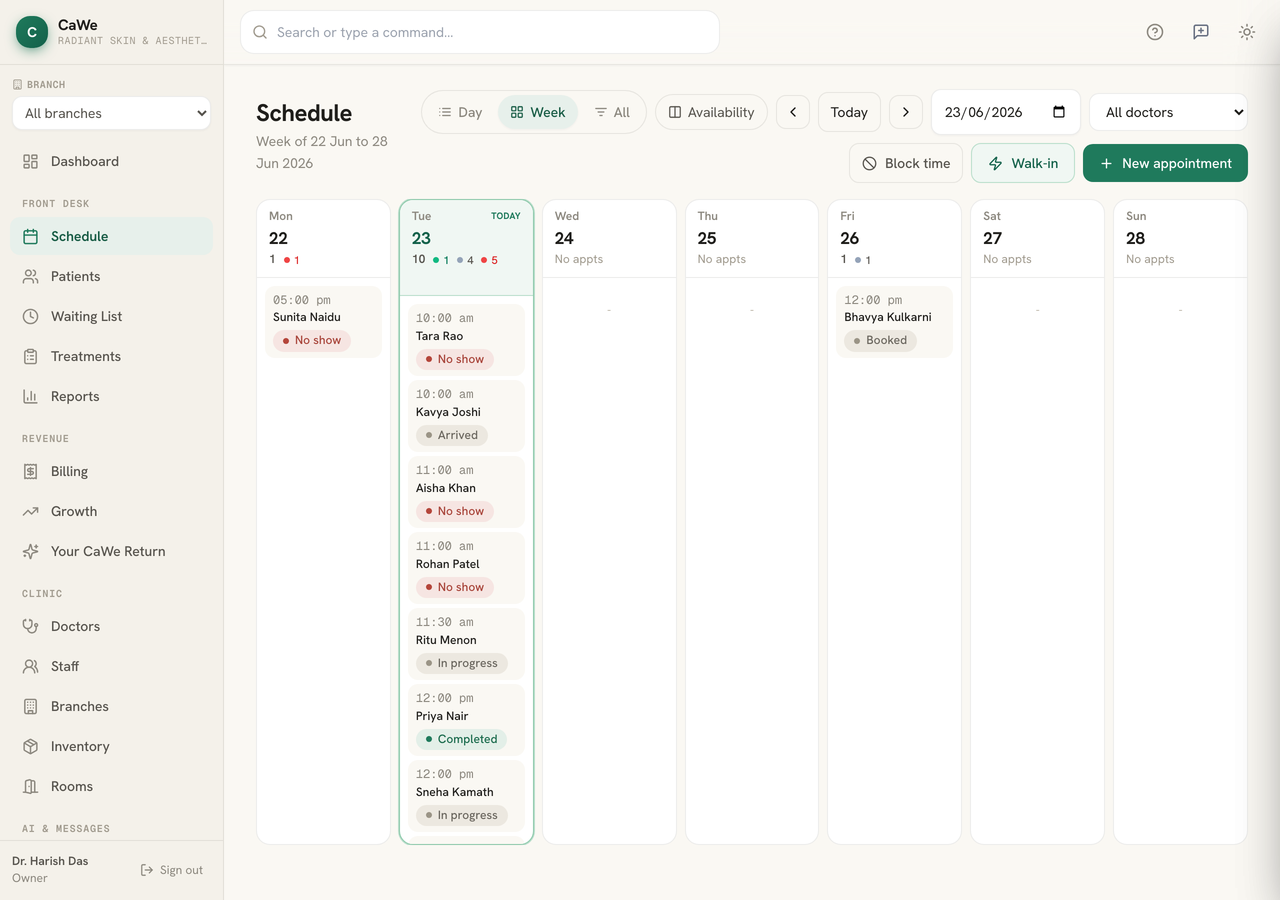The image size is (1280, 900).
Task: Click the Doctors stethoscope icon
Action: [x=31, y=626]
